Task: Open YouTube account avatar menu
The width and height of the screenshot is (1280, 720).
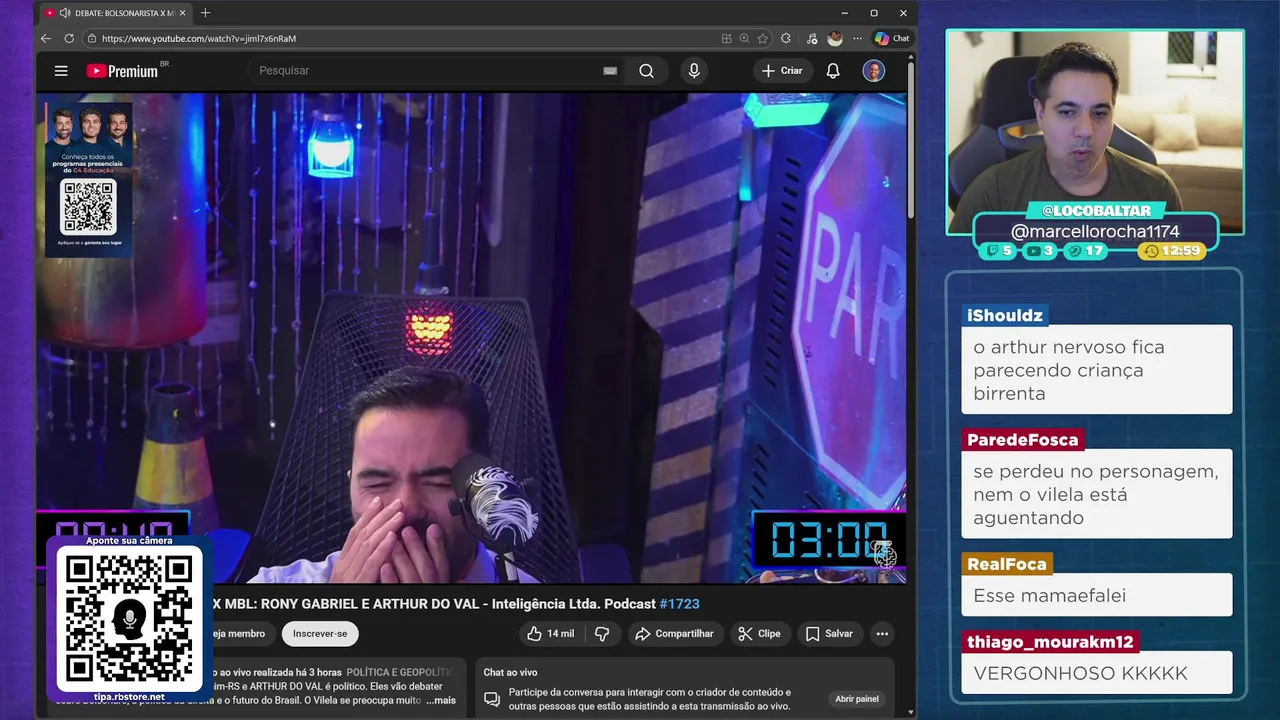Action: [x=873, y=71]
